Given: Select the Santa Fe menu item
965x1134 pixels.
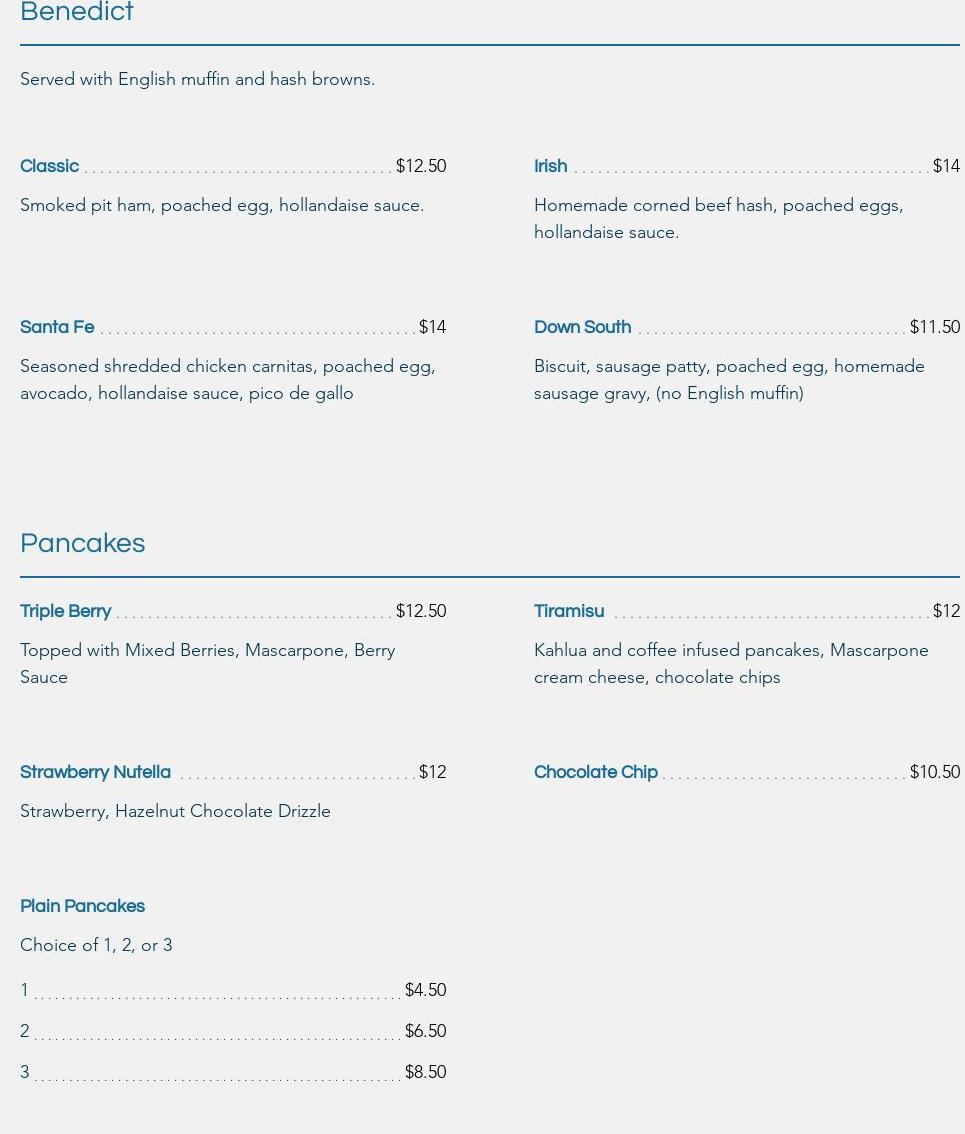Looking at the screenshot, I should (57, 327).
